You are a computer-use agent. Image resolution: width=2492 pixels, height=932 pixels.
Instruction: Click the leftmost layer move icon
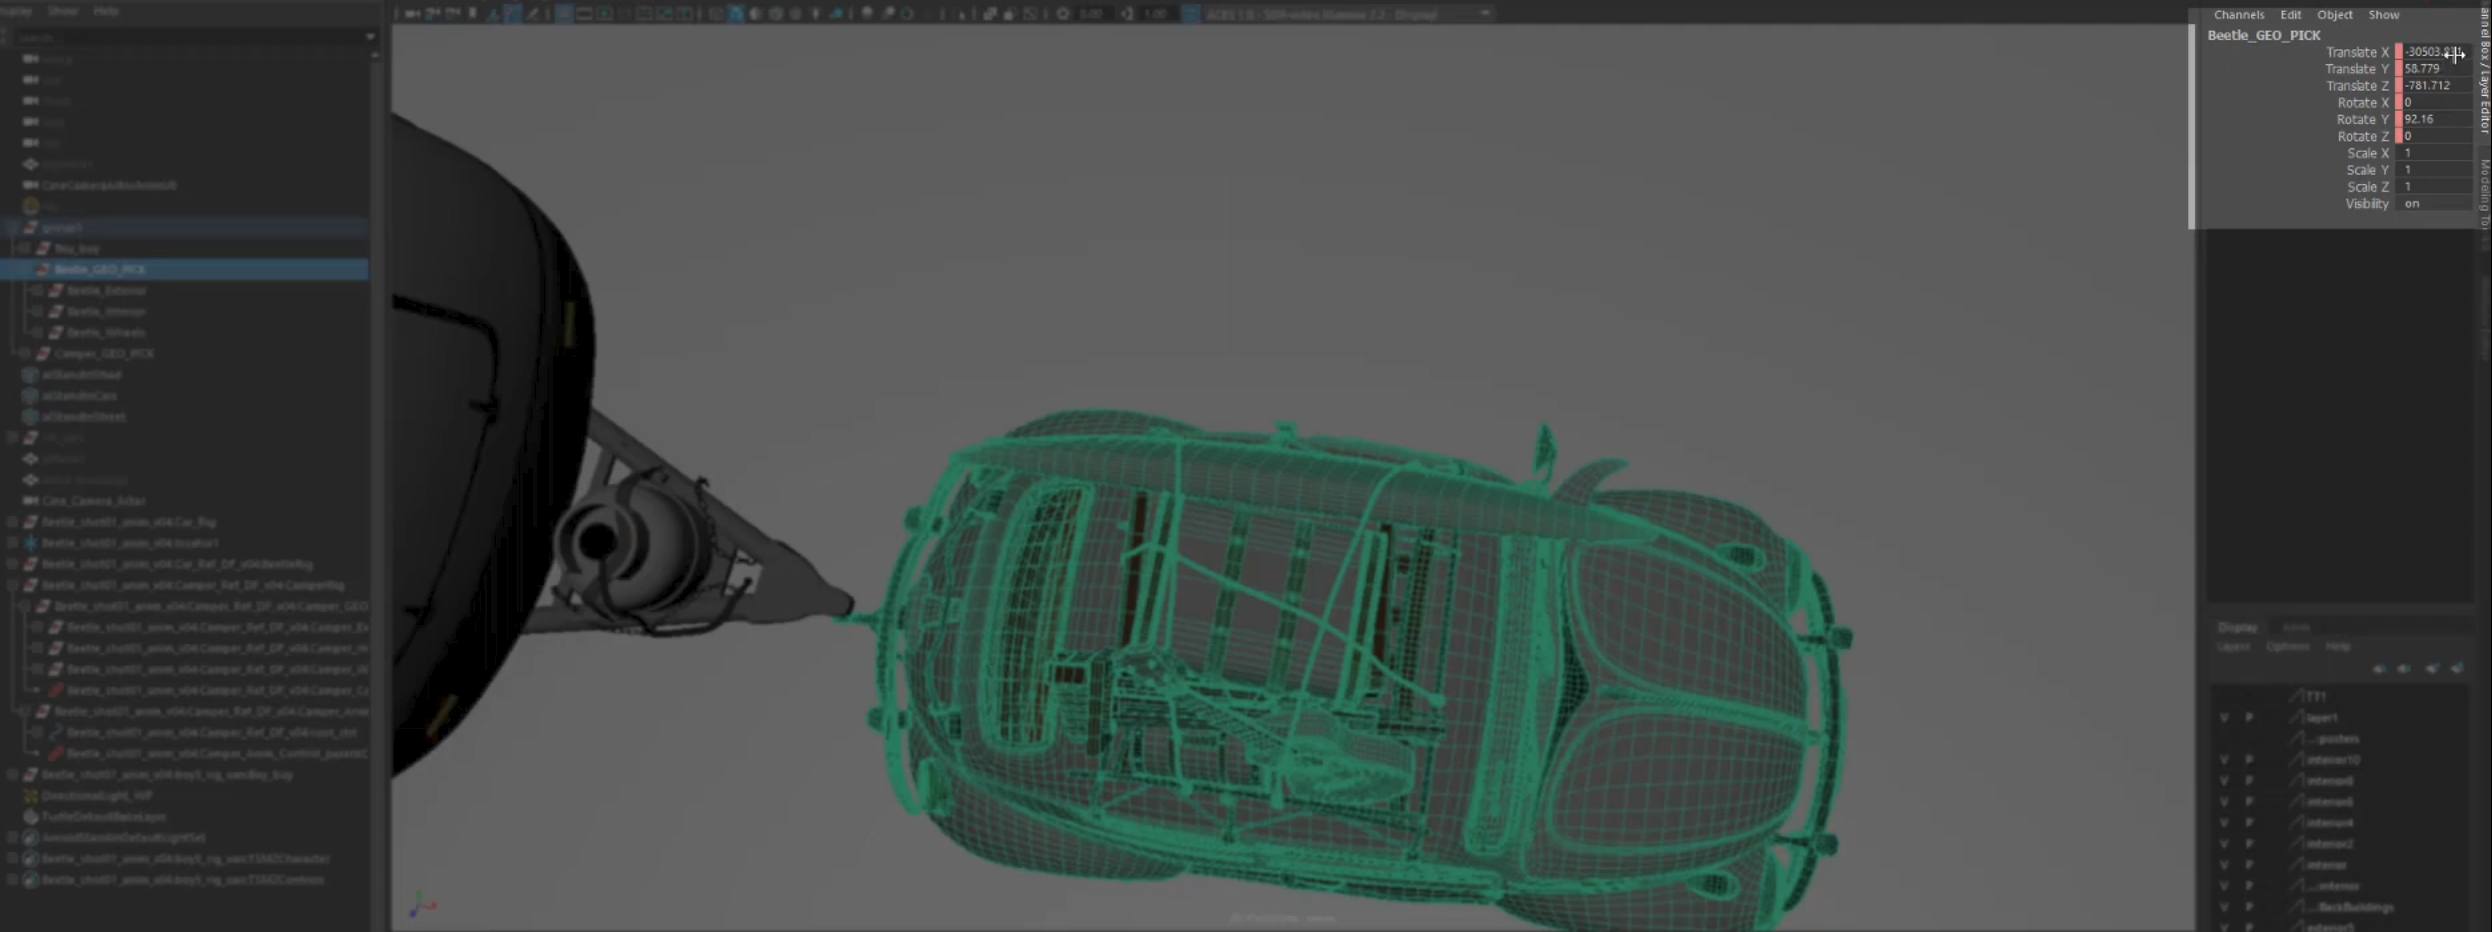coord(2379,669)
